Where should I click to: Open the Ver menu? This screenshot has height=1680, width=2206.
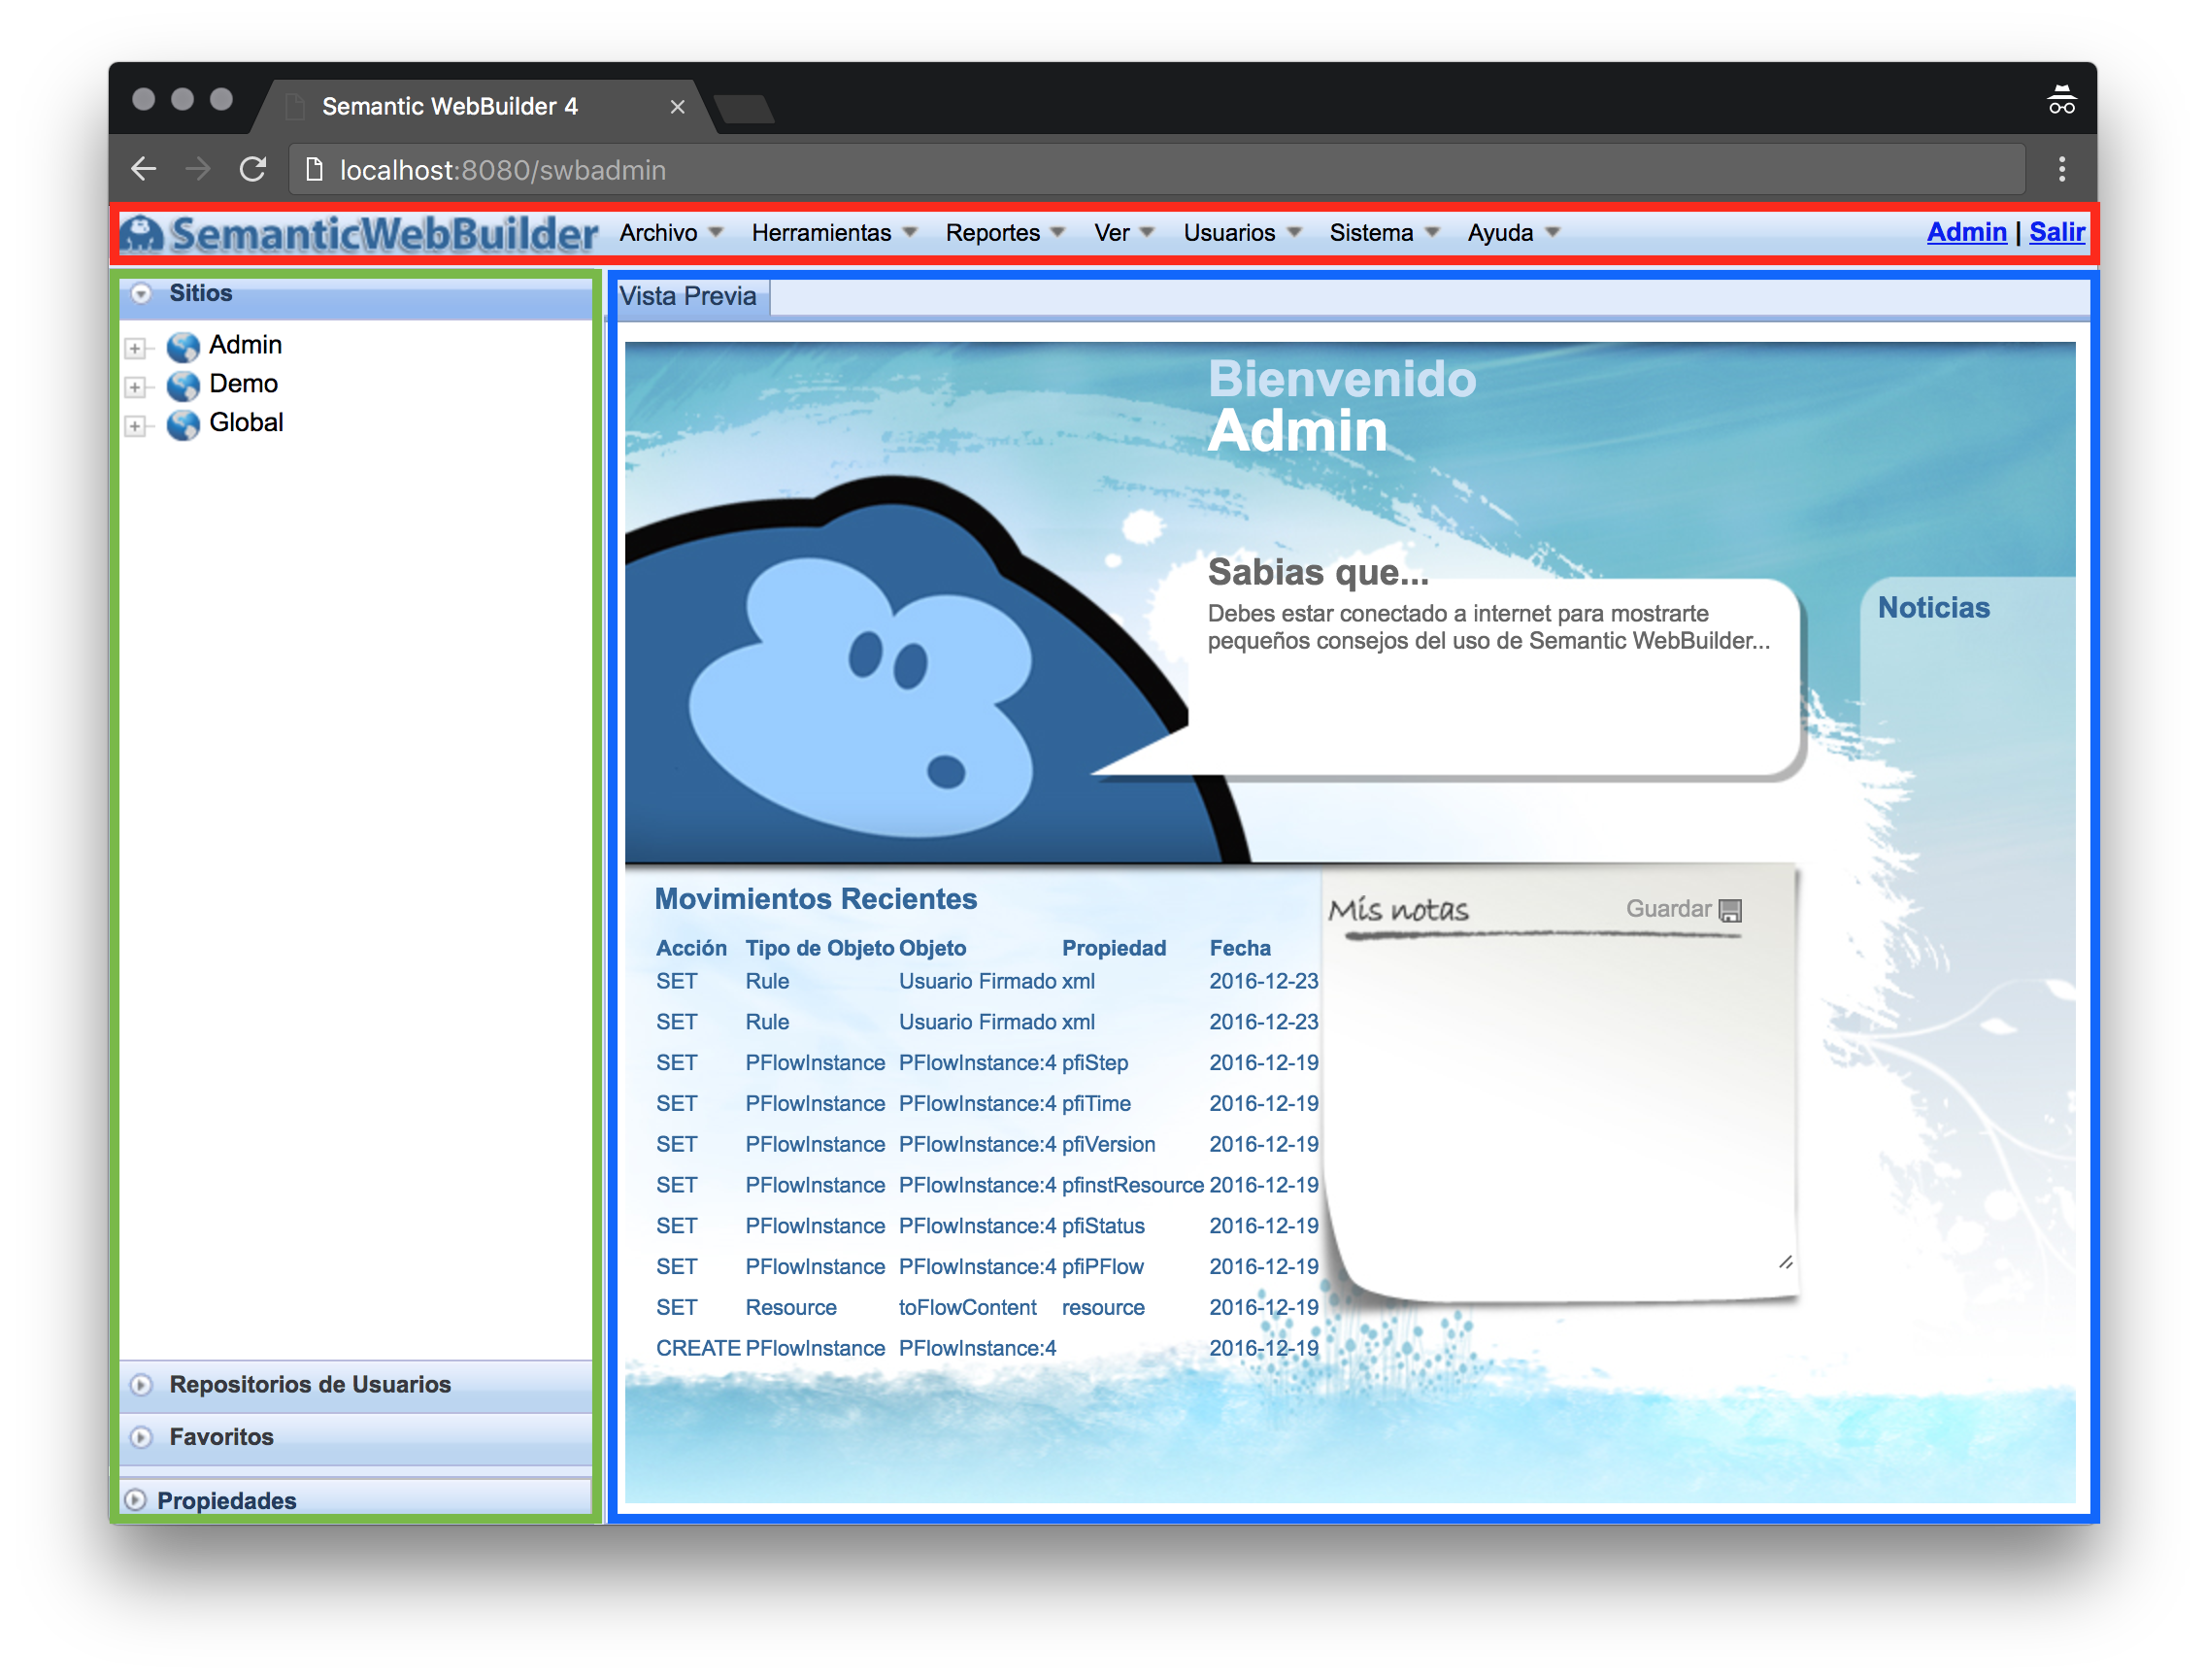click(1123, 233)
